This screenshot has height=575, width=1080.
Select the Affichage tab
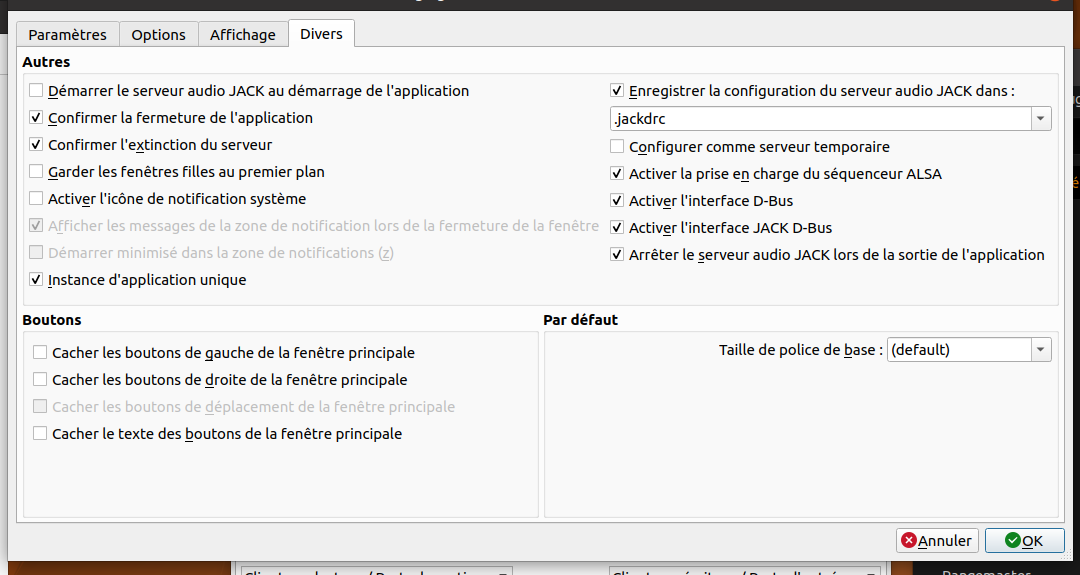(242, 34)
